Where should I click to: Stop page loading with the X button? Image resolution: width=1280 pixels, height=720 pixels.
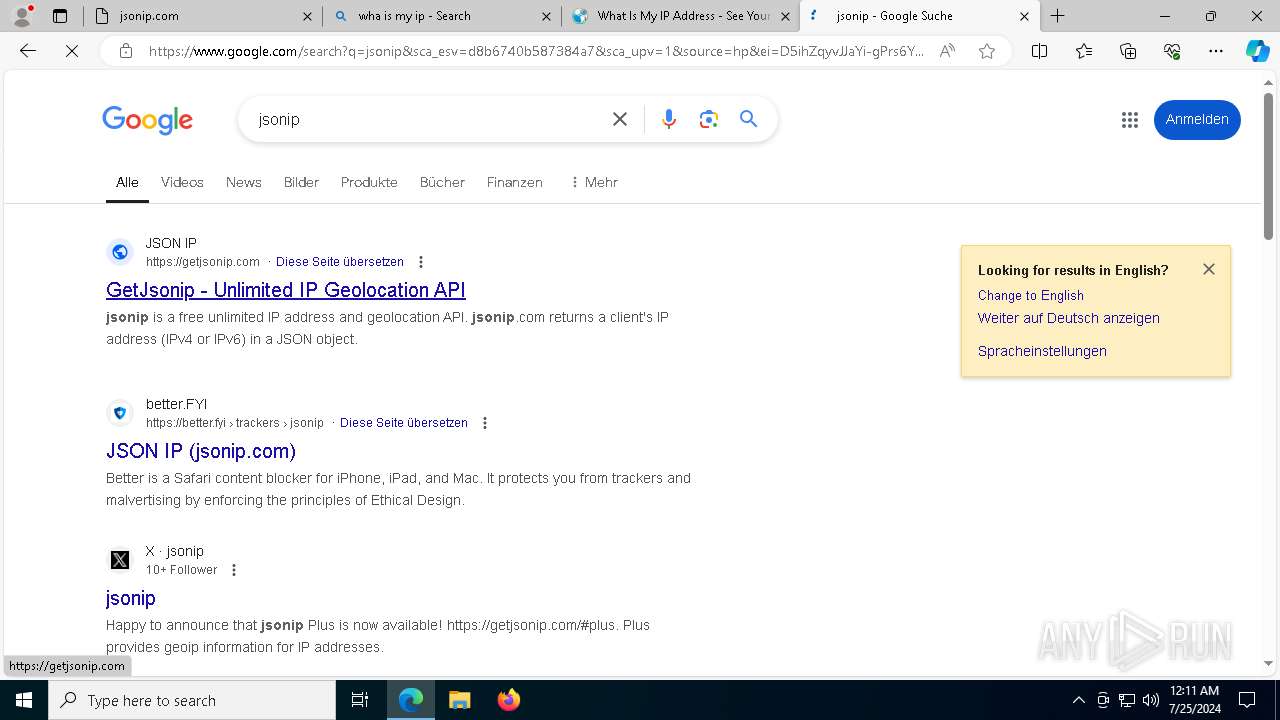point(72,51)
